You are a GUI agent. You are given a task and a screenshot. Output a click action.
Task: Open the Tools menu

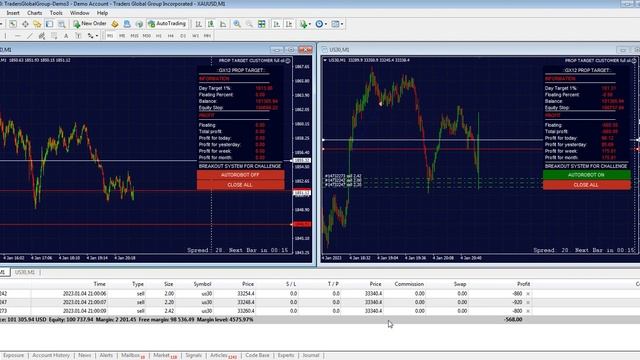click(x=56, y=13)
